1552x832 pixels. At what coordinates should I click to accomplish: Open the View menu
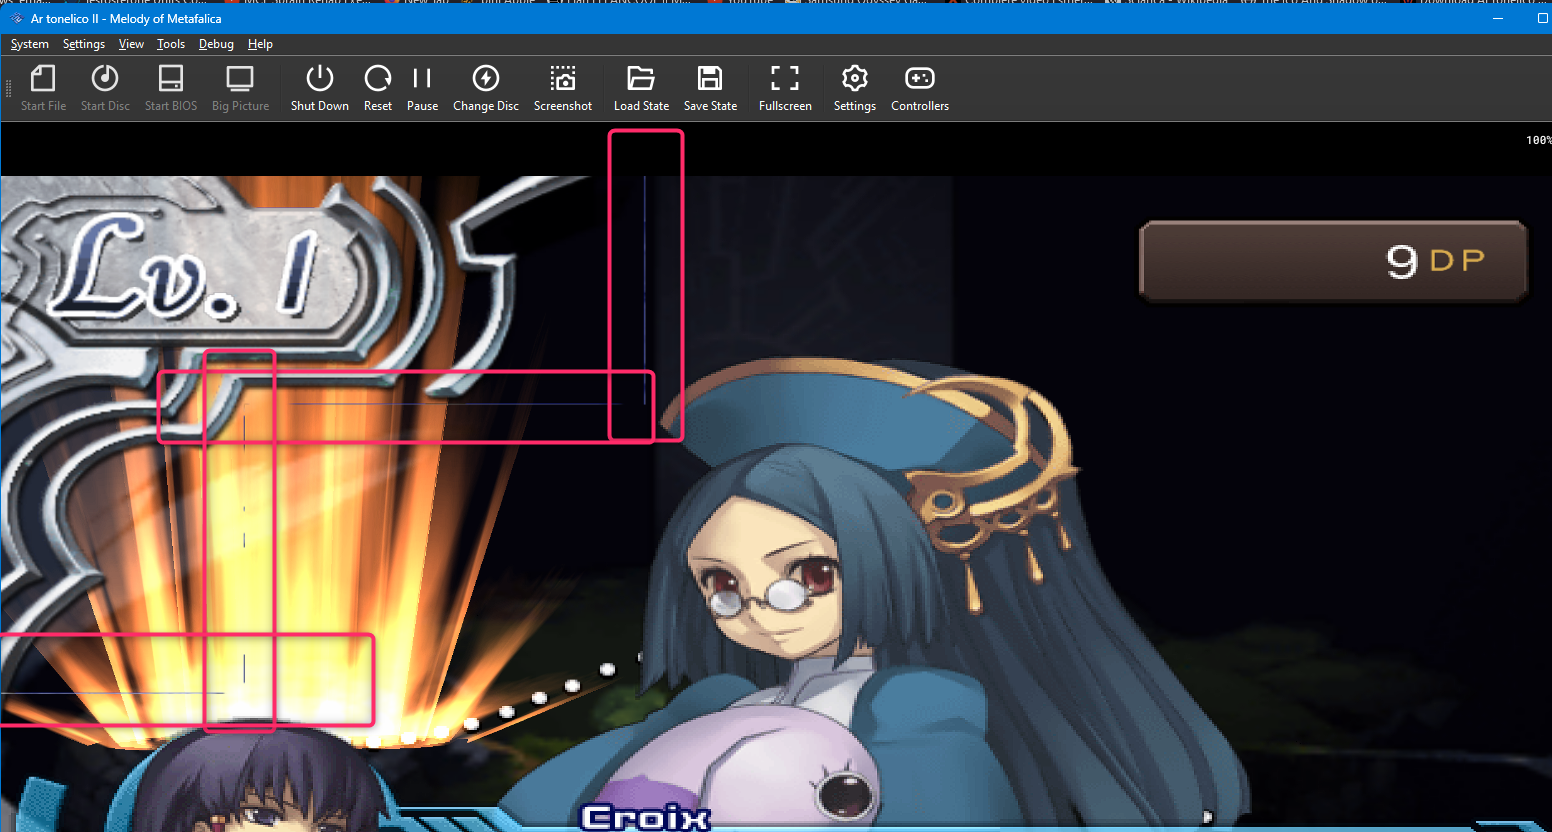point(131,44)
